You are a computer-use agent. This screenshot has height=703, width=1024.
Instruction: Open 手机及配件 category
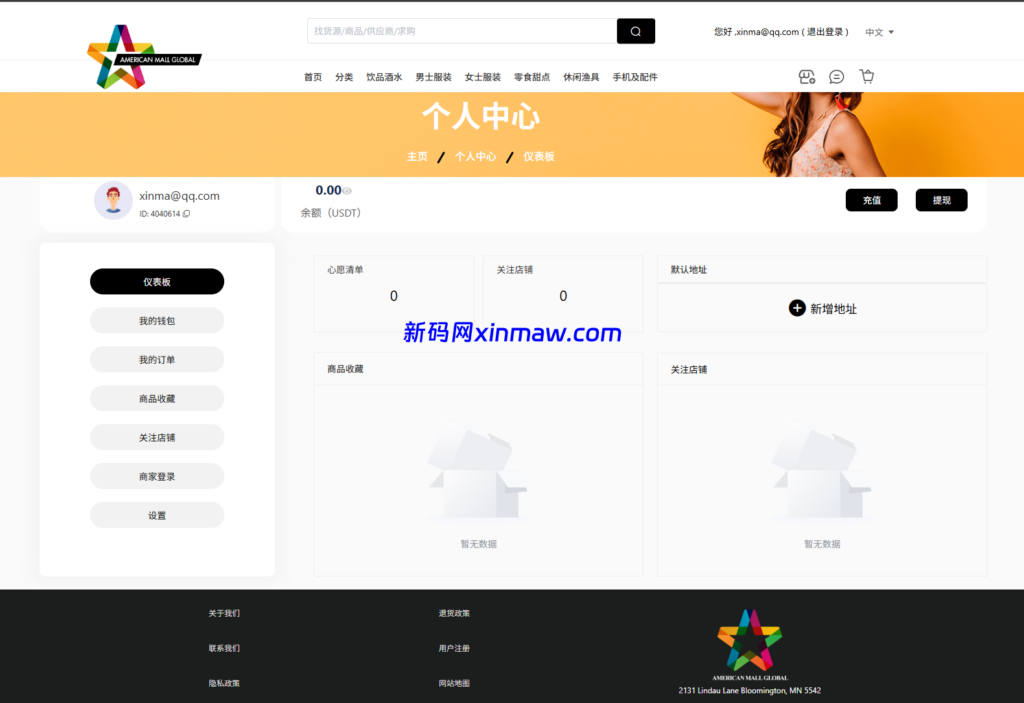click(x=635, y=77)
